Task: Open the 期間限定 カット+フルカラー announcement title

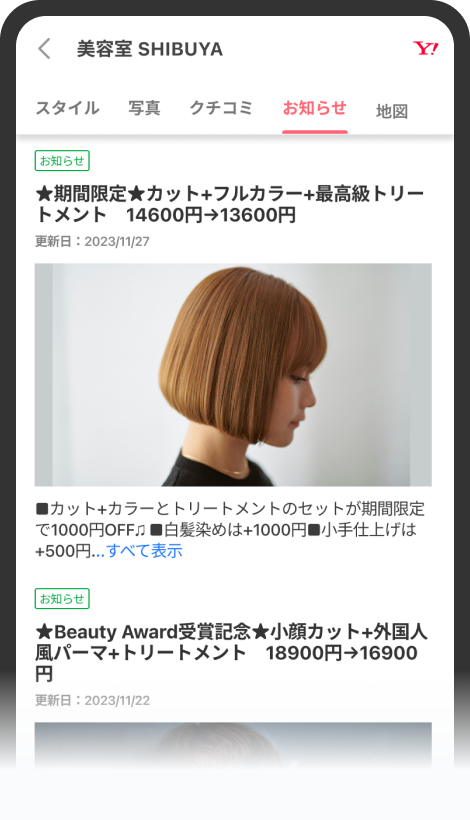Action: click(230, 204)
